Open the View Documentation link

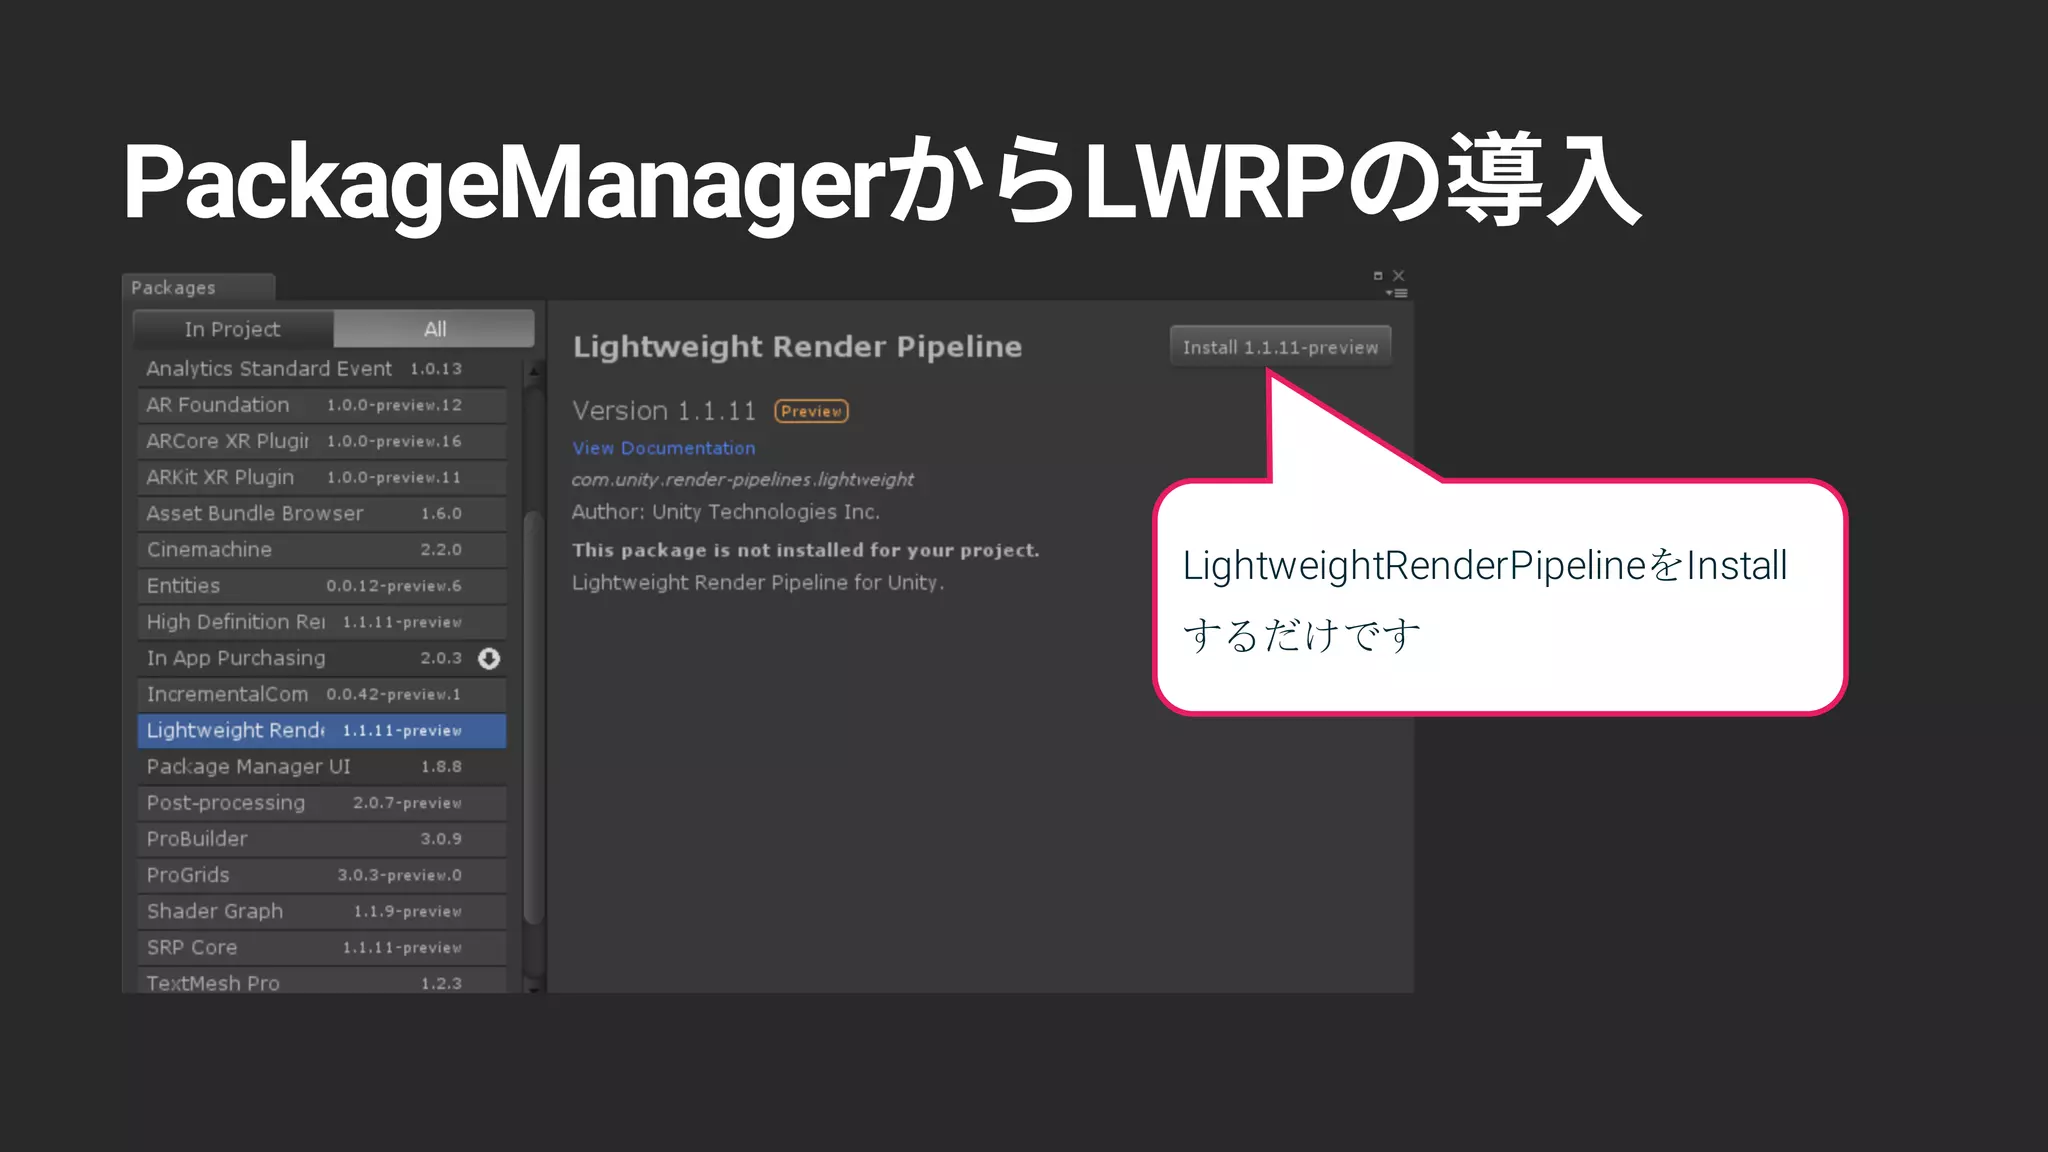point(664,448)
